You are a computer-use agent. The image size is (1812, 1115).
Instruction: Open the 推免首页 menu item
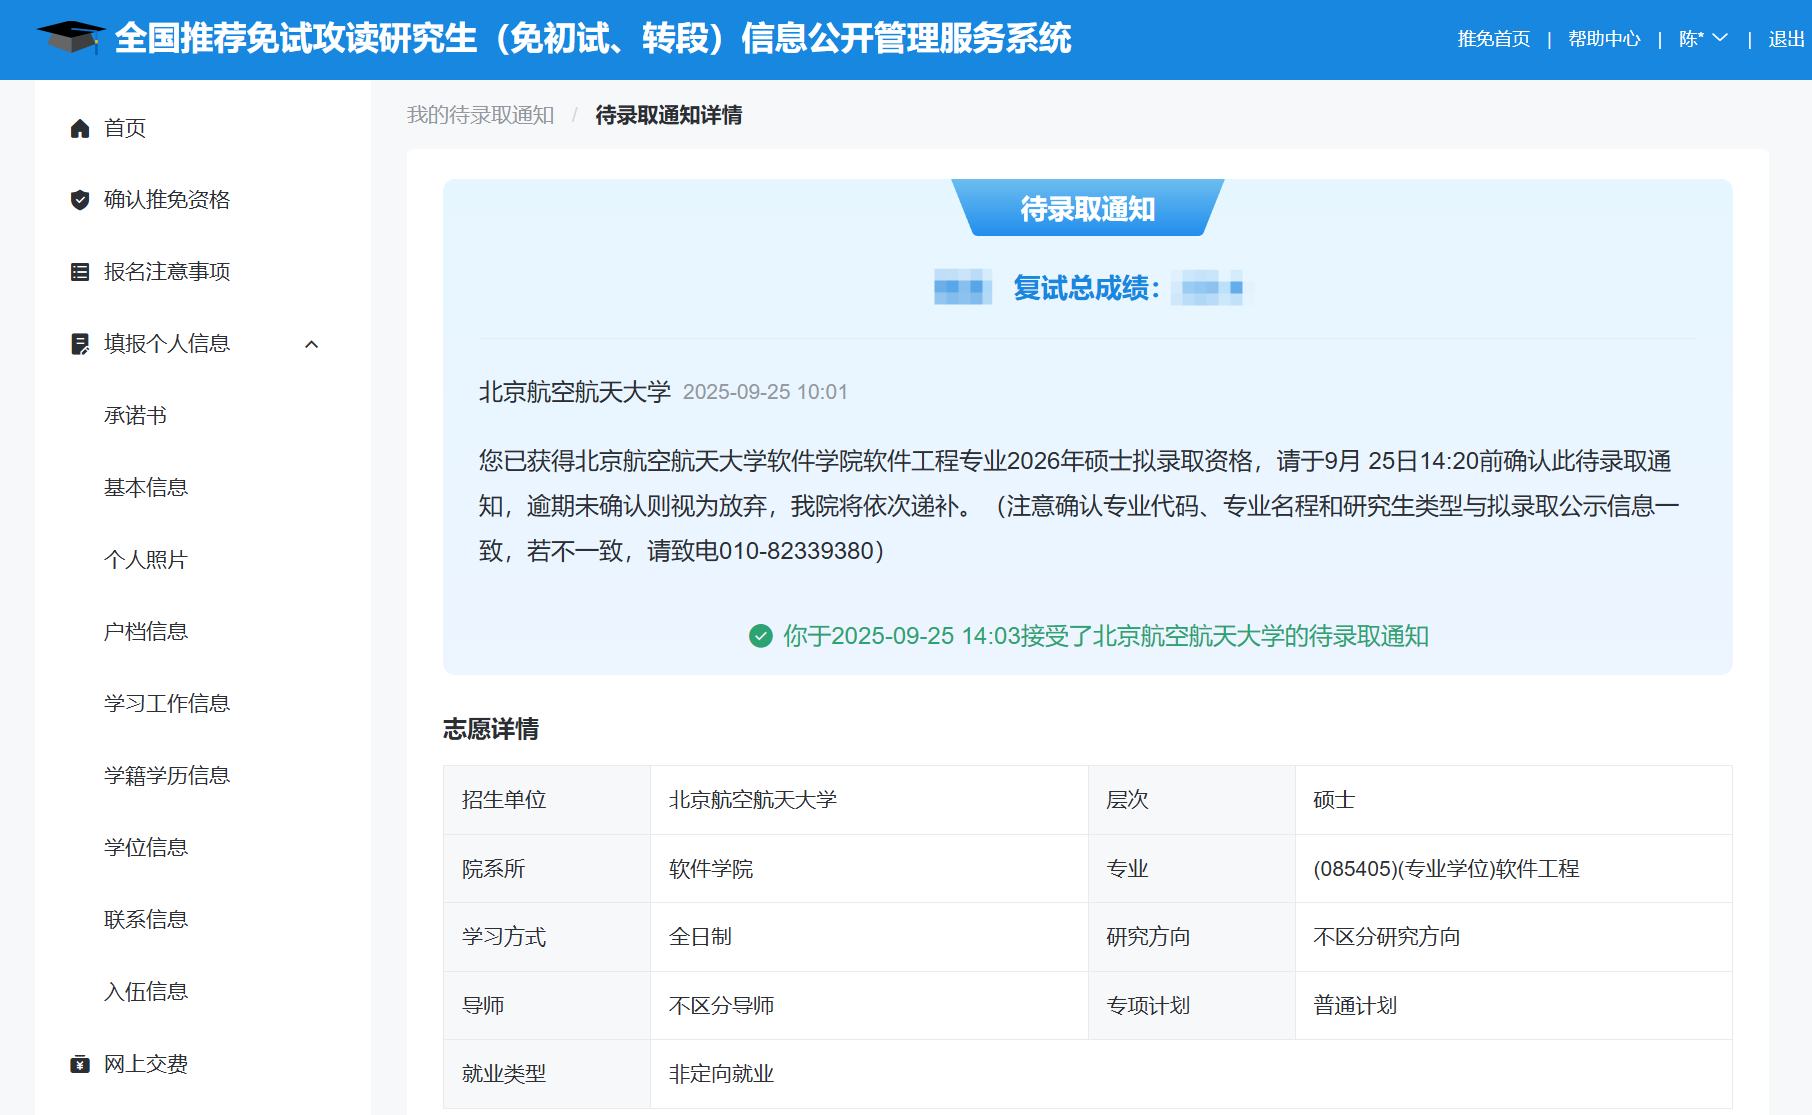click(1493, 39)
